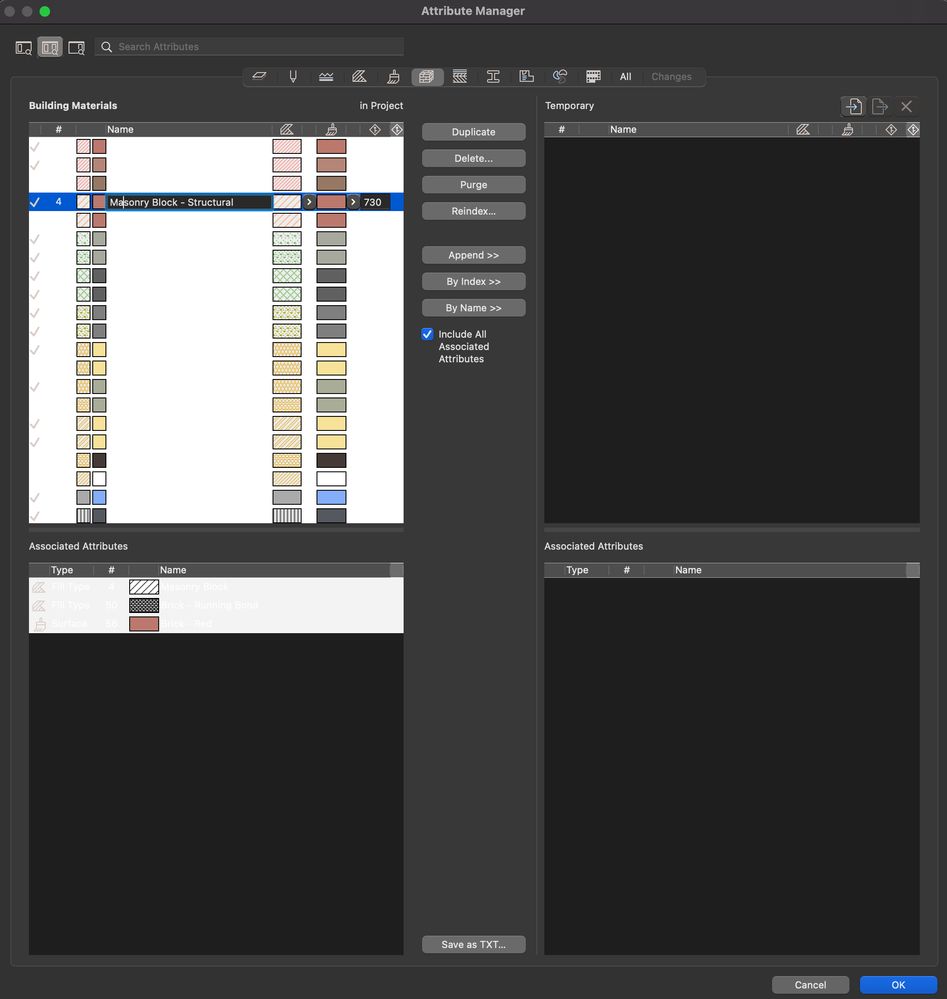Click the import attributes file icon
The width and height of the screenshot is (947, 999).
tap(853, 106)
